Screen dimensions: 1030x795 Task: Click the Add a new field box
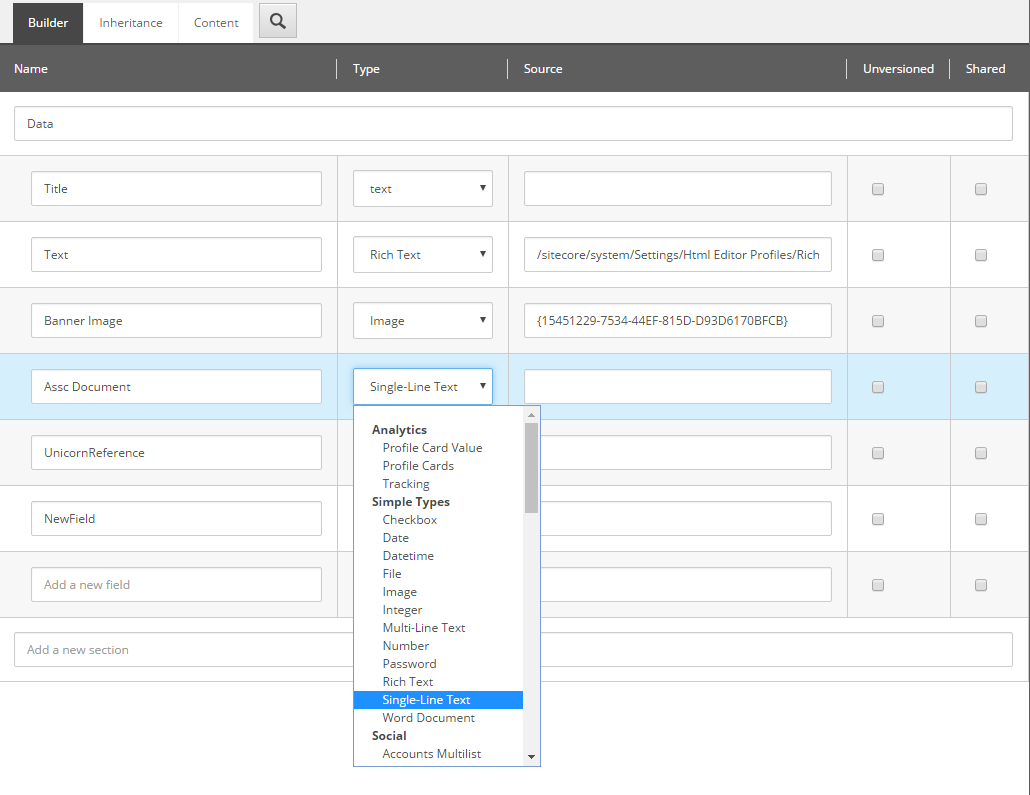(x=176, y=585)
